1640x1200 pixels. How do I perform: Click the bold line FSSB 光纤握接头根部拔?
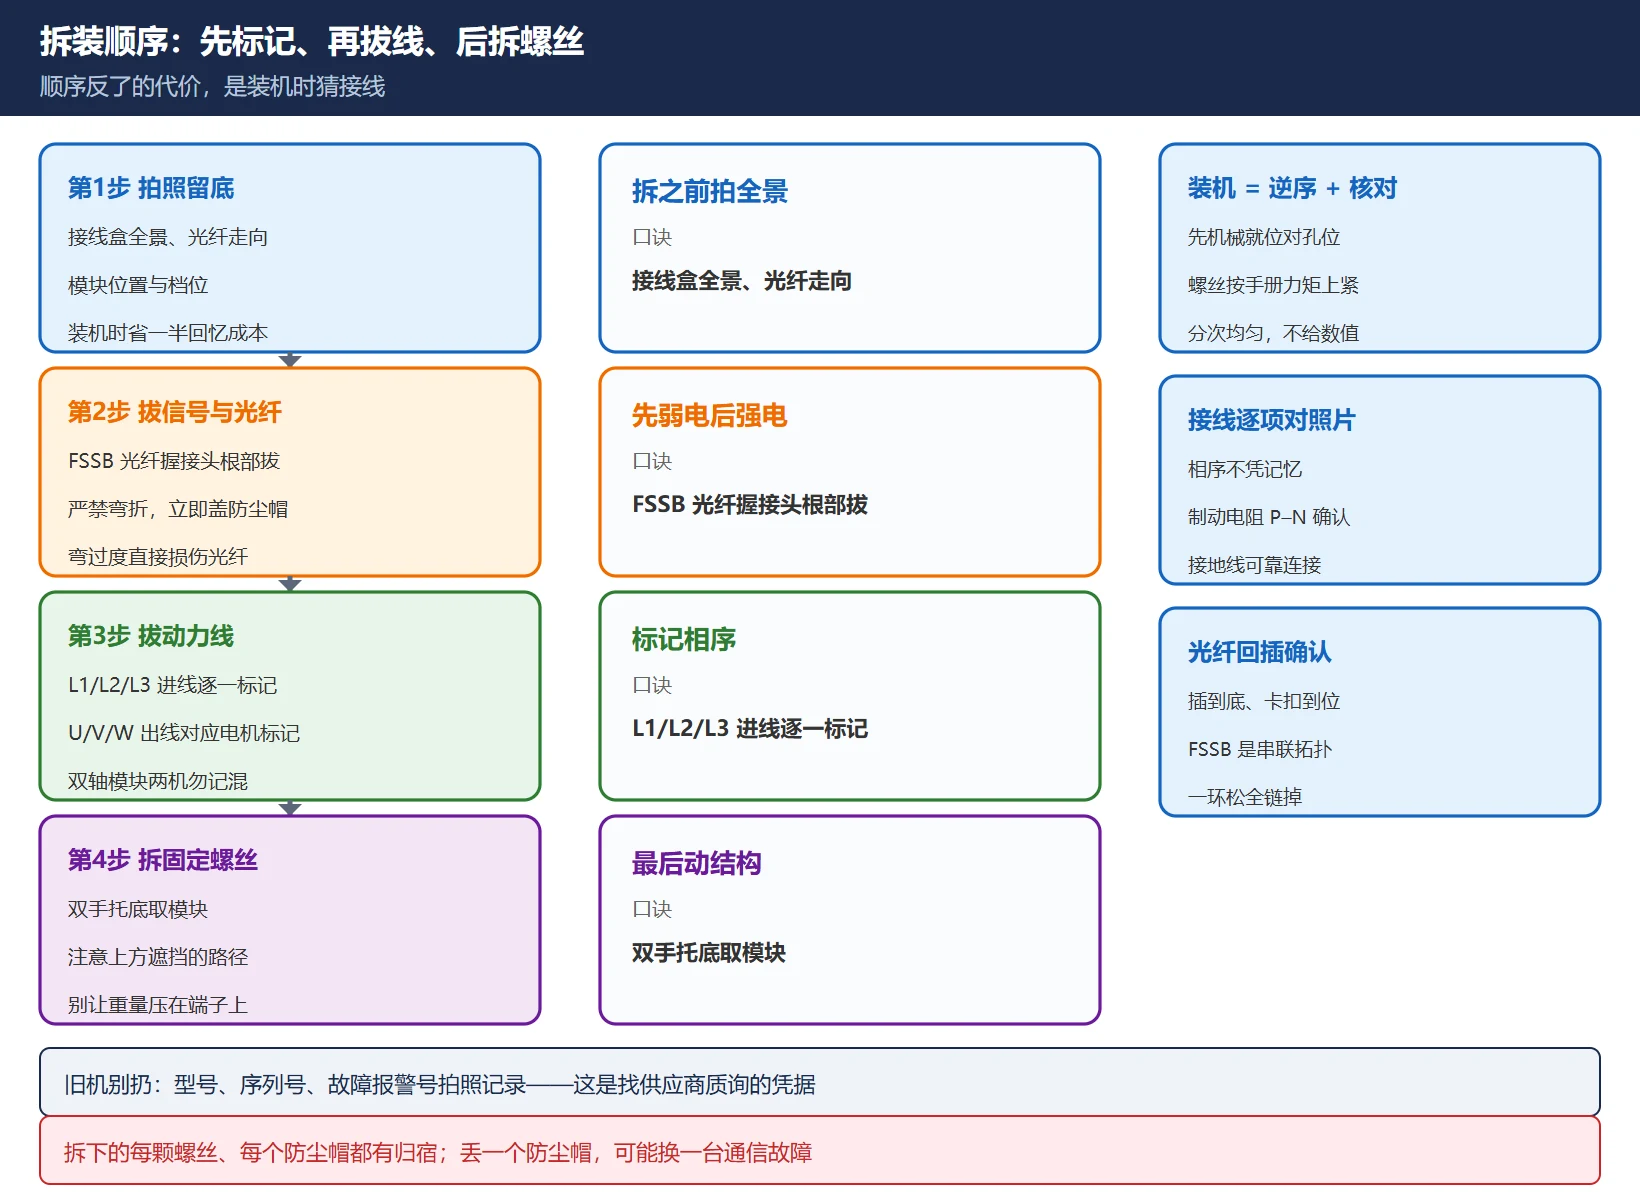point(750,505)
